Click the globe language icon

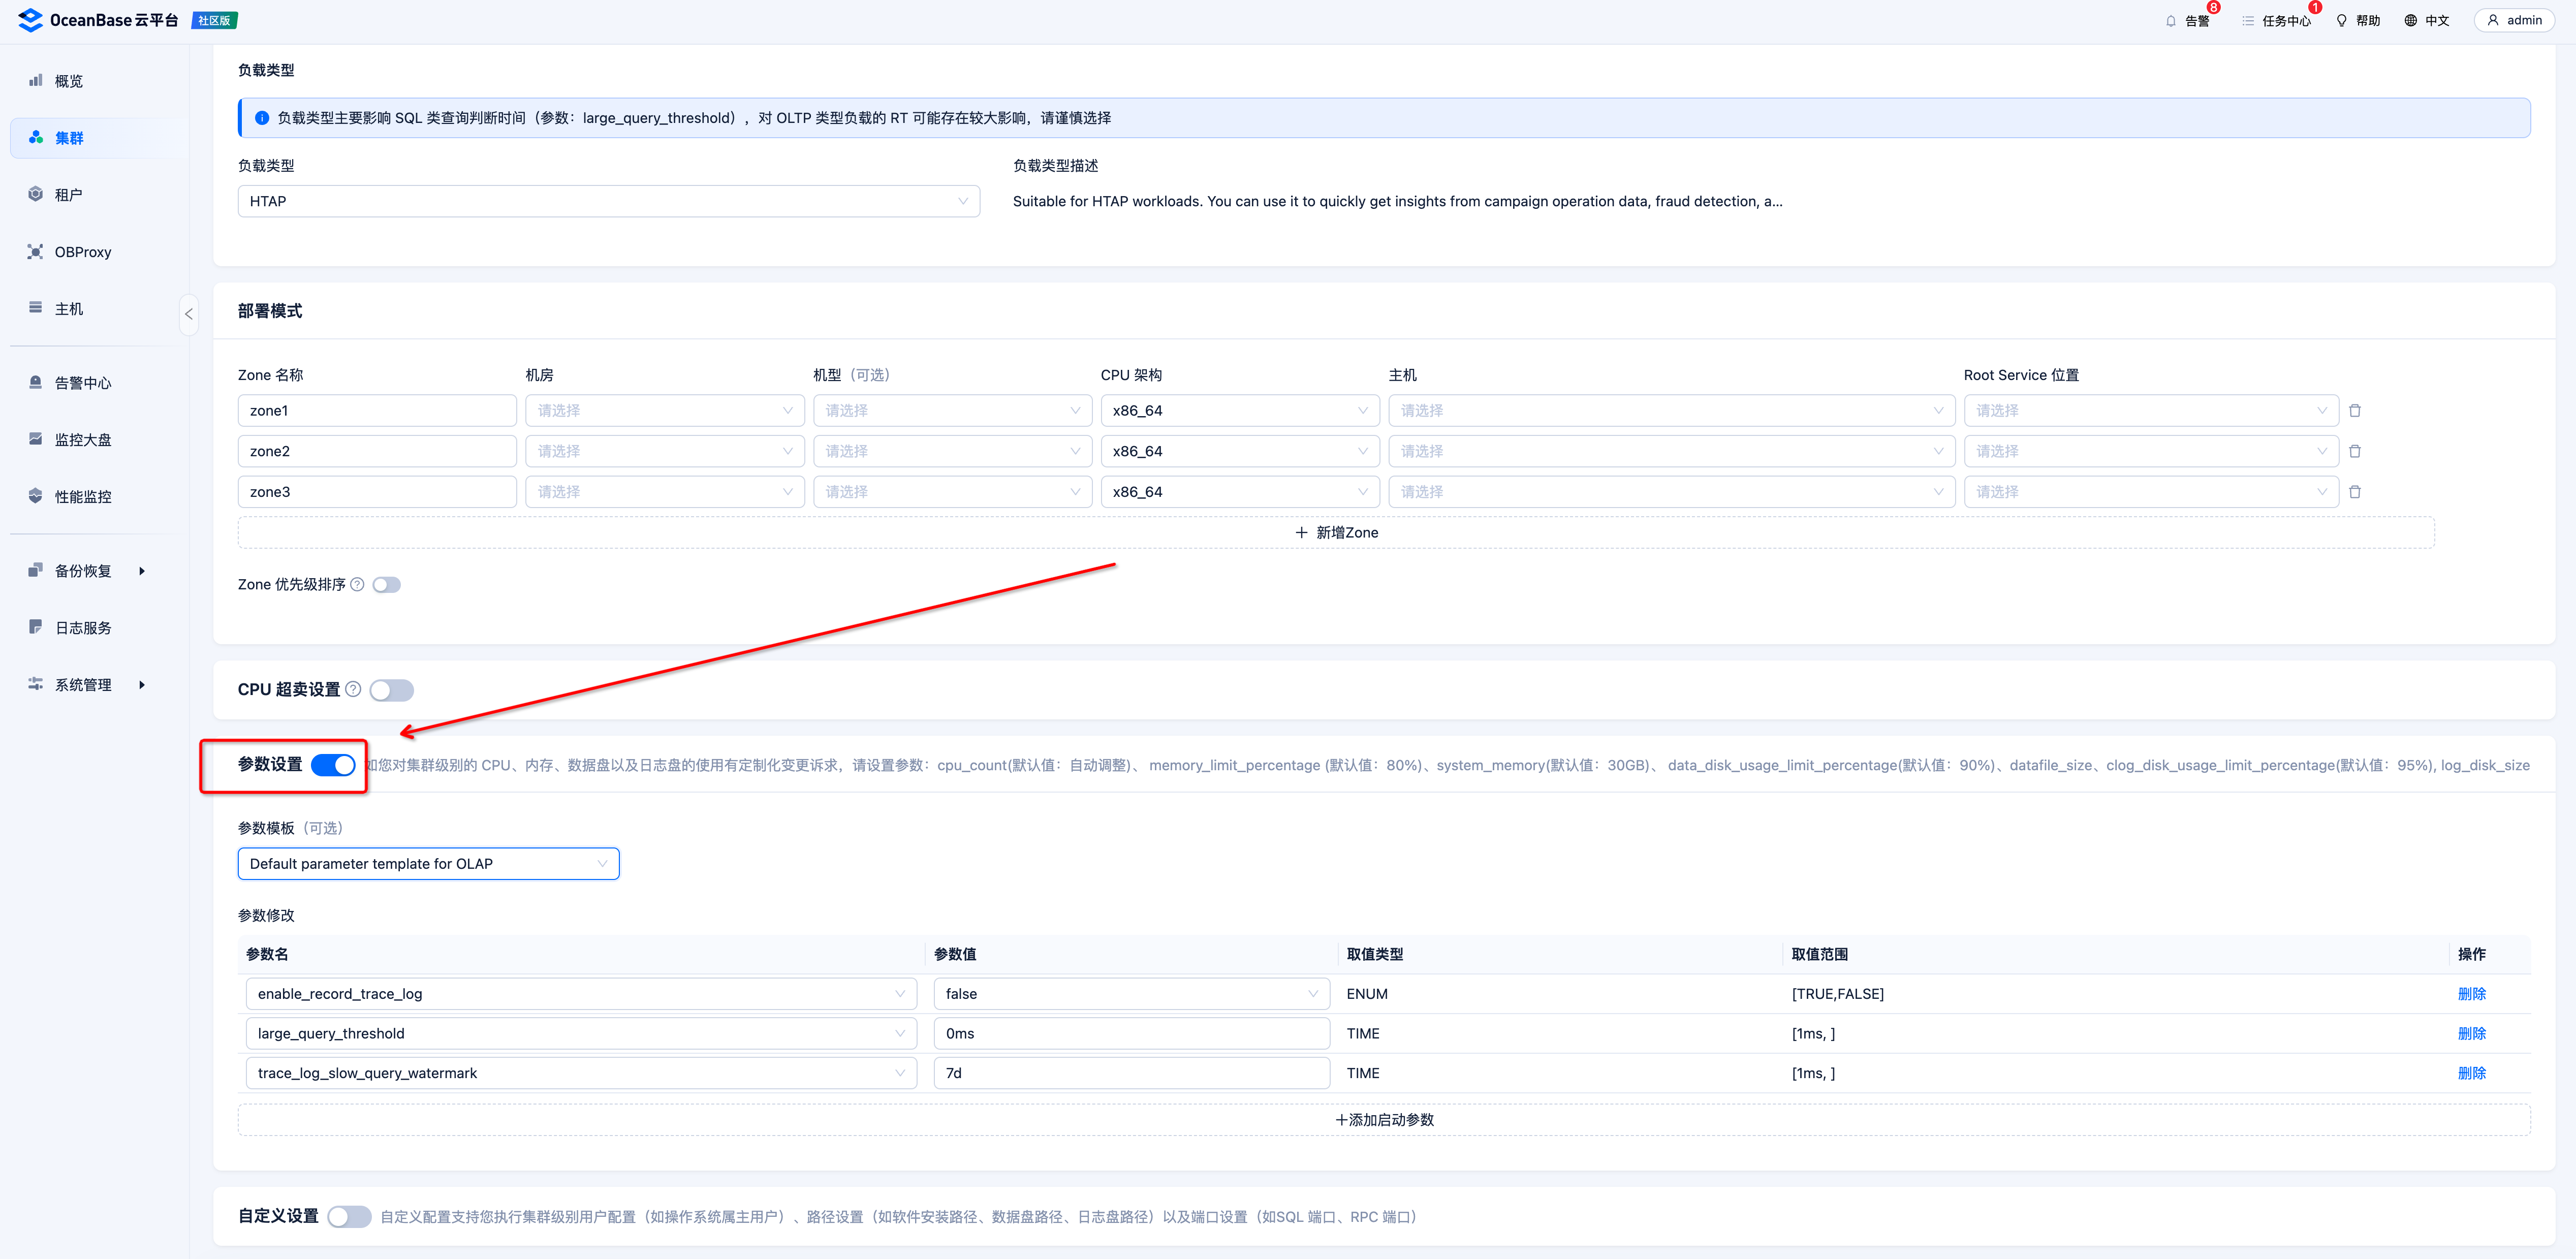[x=2410, y=21]
